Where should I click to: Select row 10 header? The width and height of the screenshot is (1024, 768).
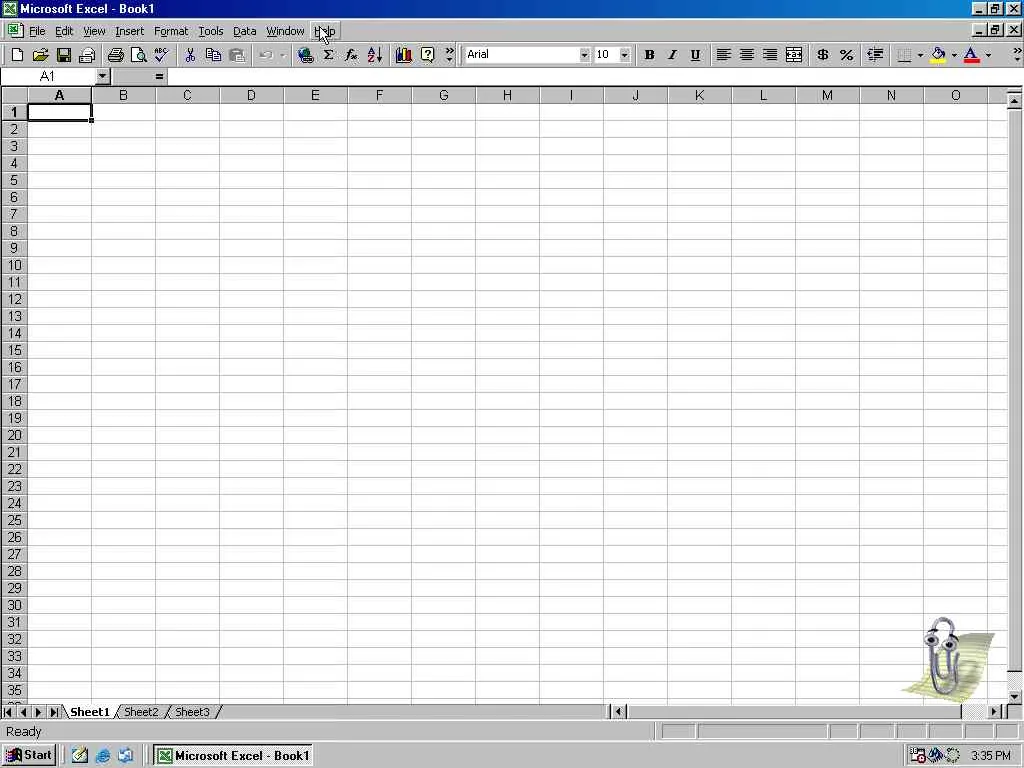[14, 265]
